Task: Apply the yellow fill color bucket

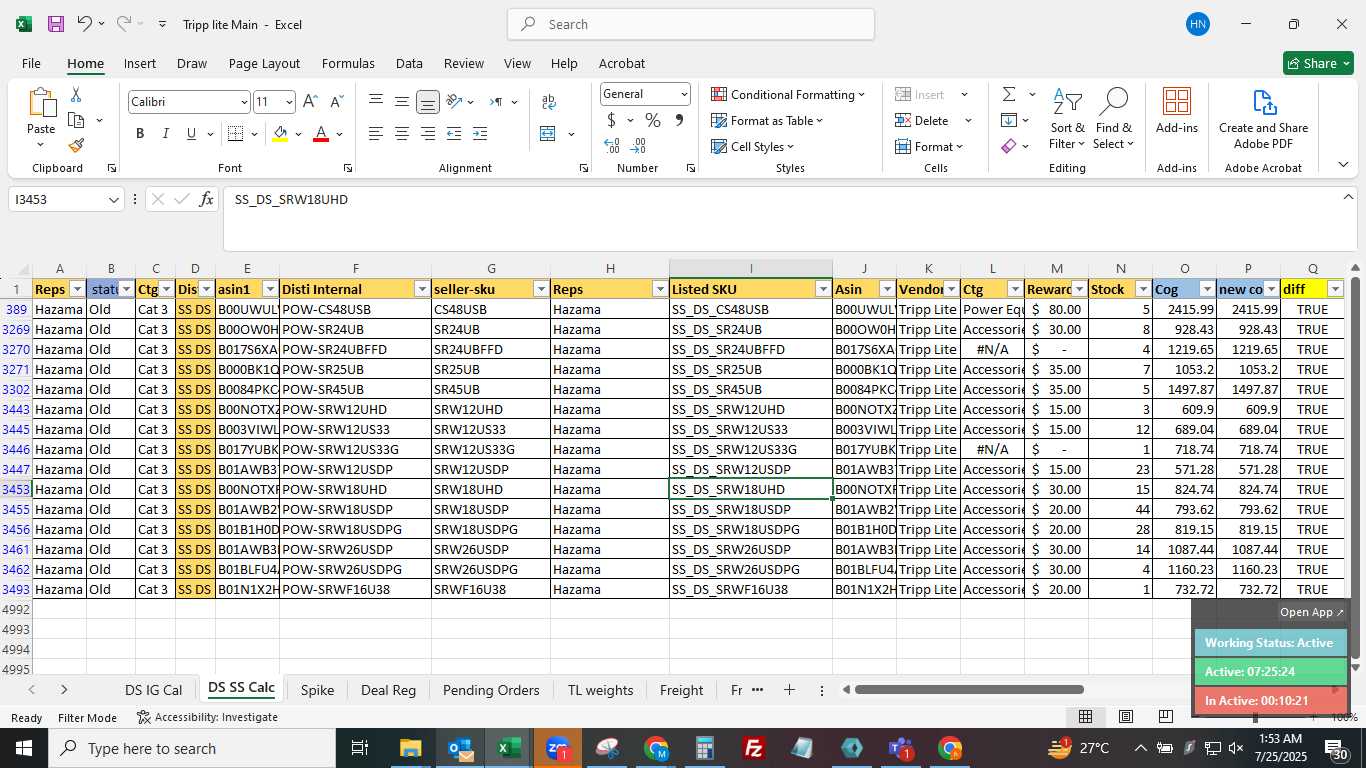Action: coord(280,134)
